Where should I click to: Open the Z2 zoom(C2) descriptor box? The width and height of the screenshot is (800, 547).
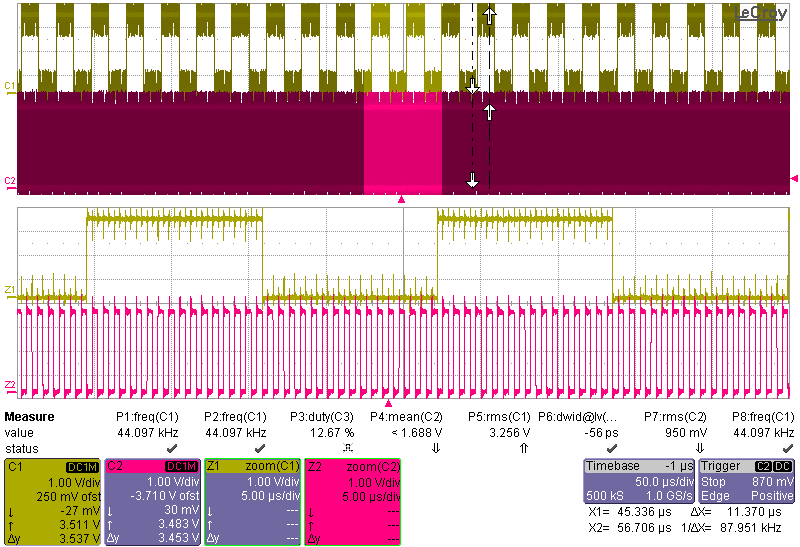[x=351, y=501]
